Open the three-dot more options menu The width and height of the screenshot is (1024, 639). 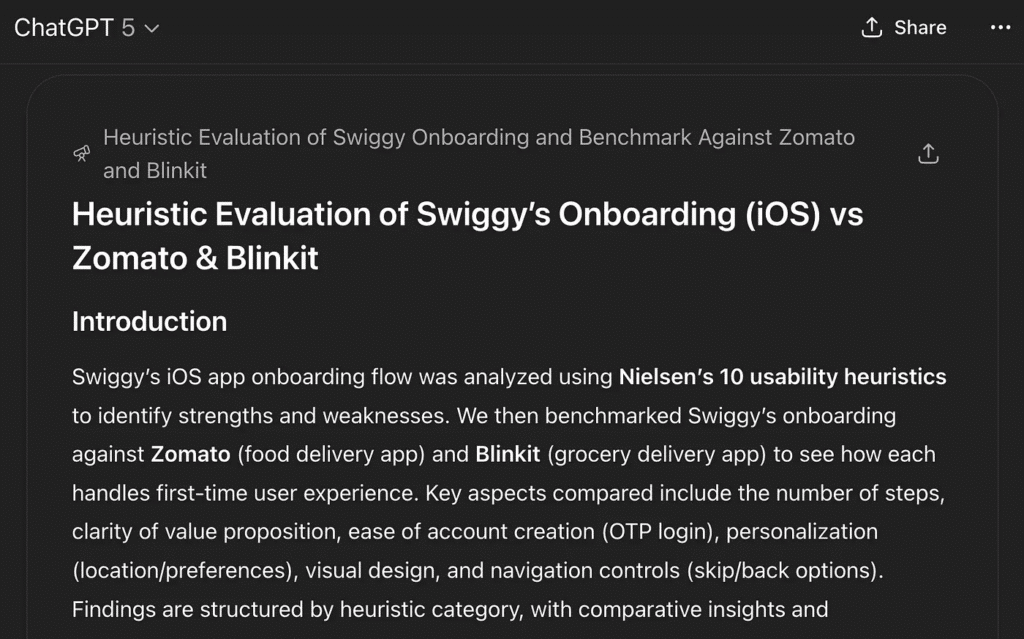(1000, 27)
